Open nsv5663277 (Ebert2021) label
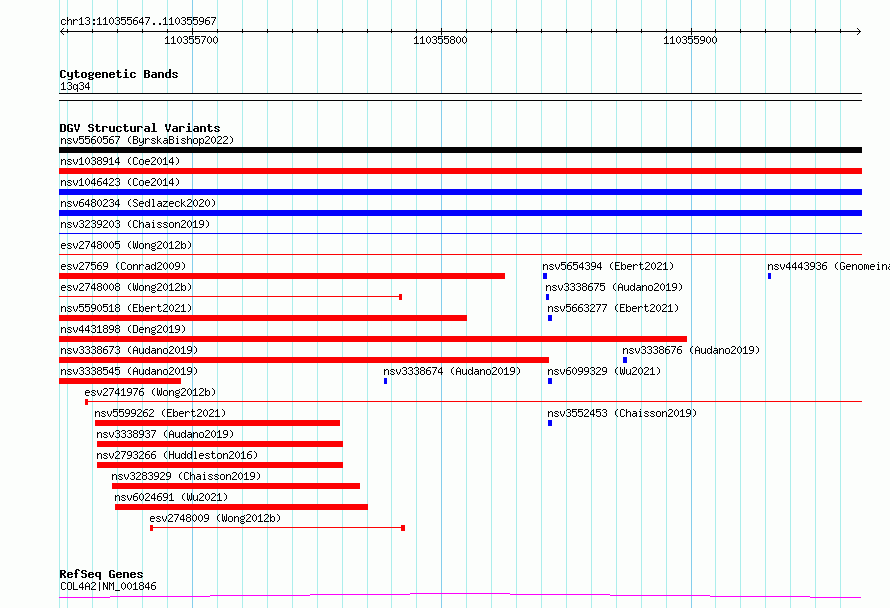Image resolution: width=890 pixels, height=608 pixels. coord(613,308)
